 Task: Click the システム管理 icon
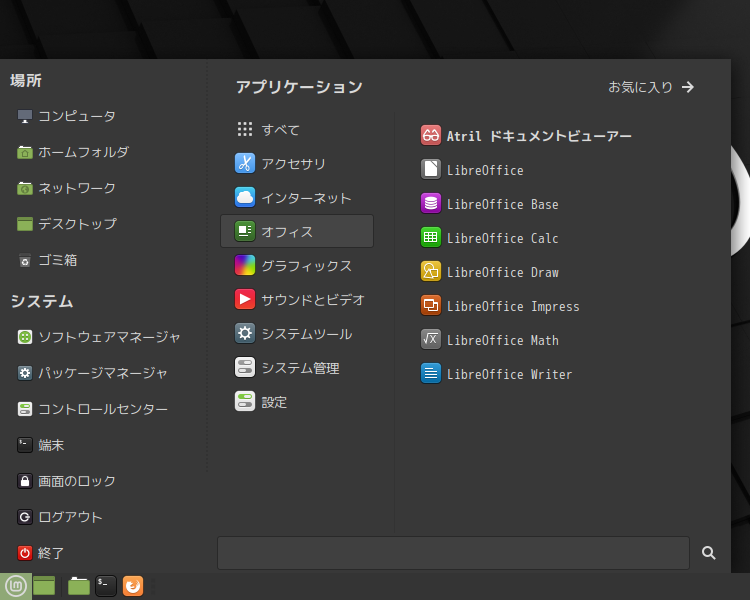click(245, 367)
